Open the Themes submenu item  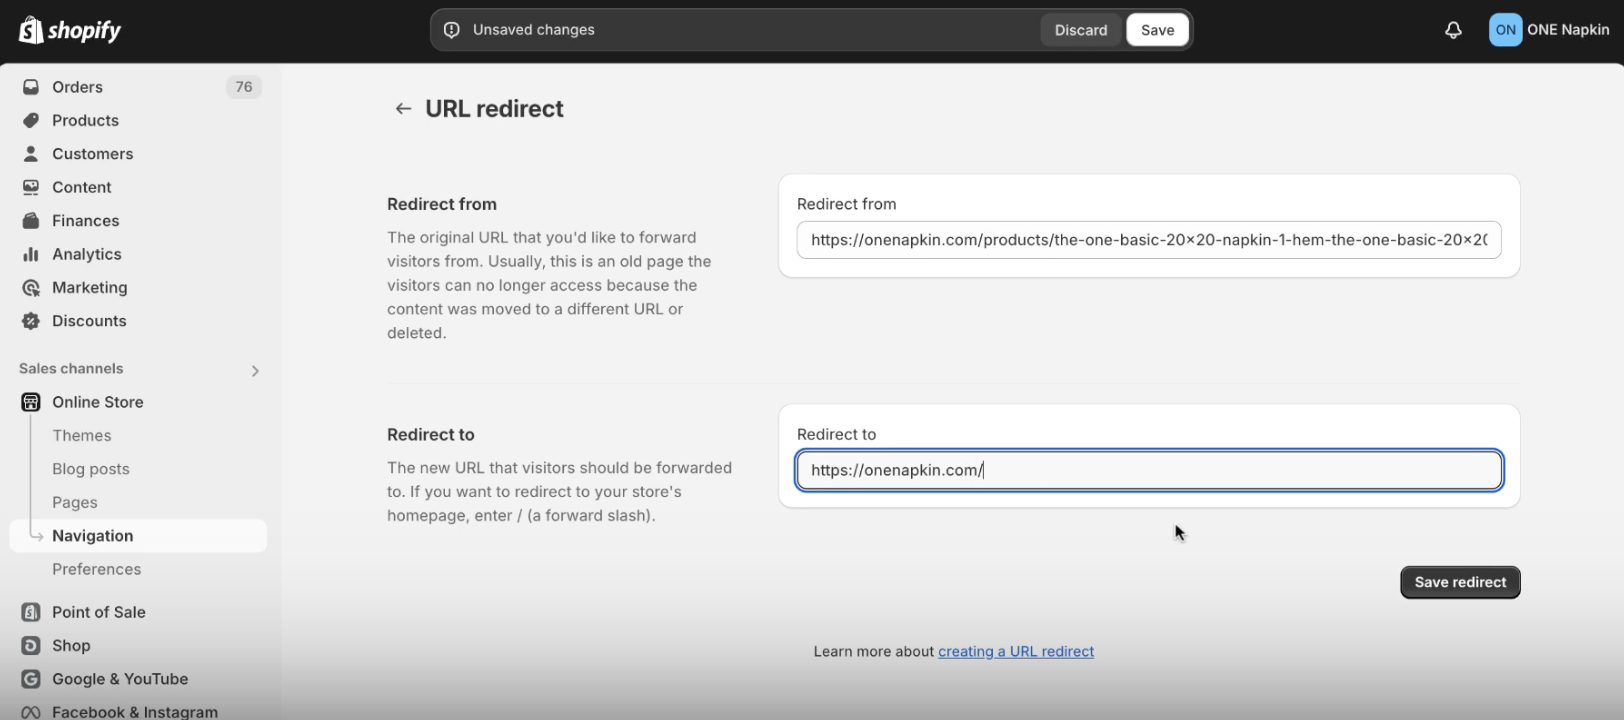click(x=82, y=436)
